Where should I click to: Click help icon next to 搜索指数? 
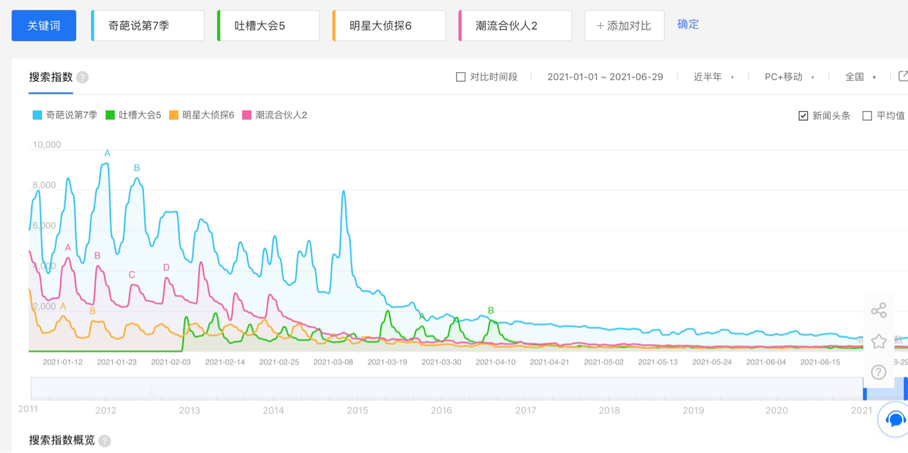coord(83,77)
